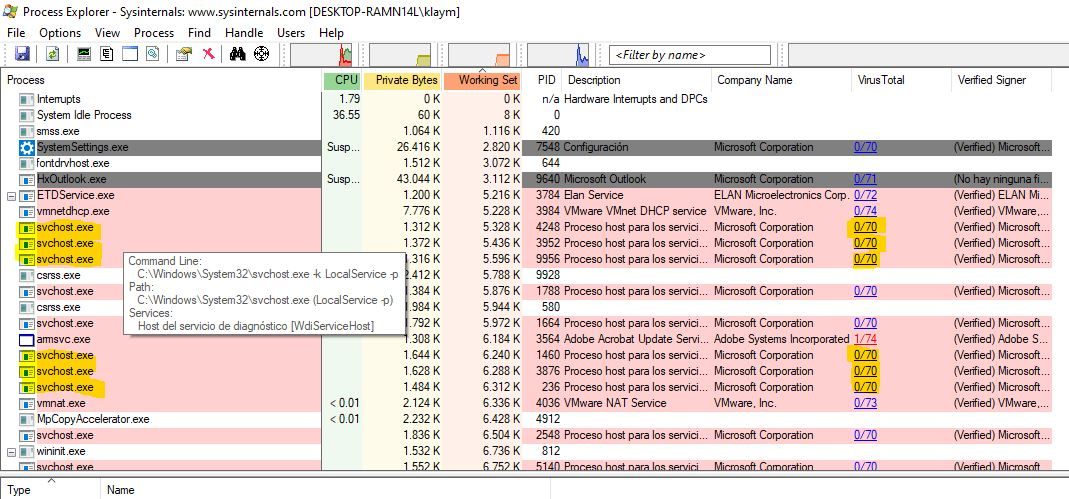The height and width of the screenshot is (499, 1069).
Task: Open VirusTotal 0/71 result for HxOutlook.exe
Action: coord(865,179)
